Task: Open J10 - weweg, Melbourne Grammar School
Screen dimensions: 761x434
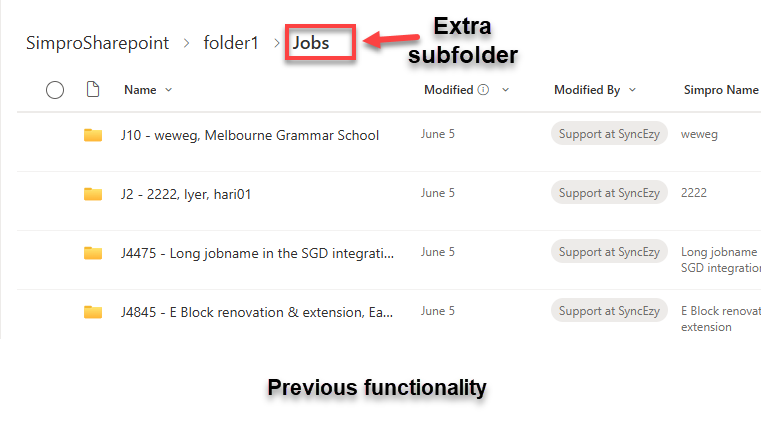Action: 250,135
